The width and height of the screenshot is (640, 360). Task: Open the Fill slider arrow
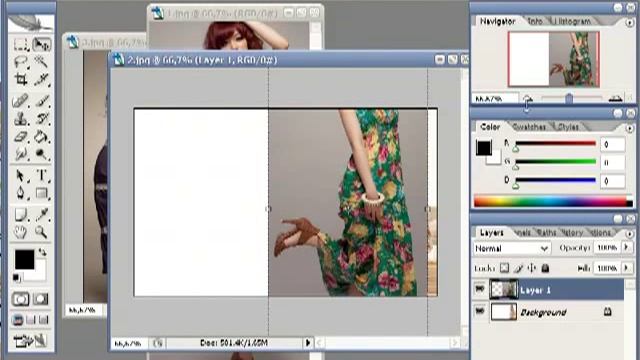[627, 268]
